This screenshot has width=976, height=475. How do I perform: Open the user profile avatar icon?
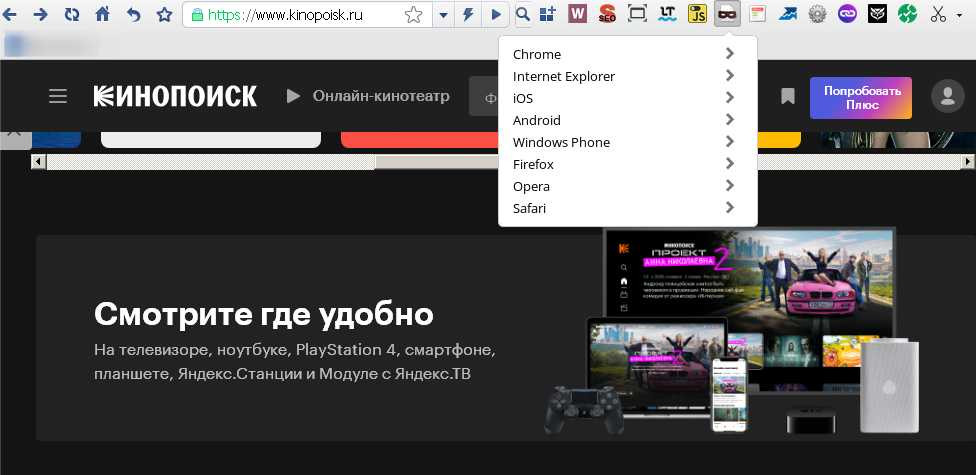(x=946, y=96)
